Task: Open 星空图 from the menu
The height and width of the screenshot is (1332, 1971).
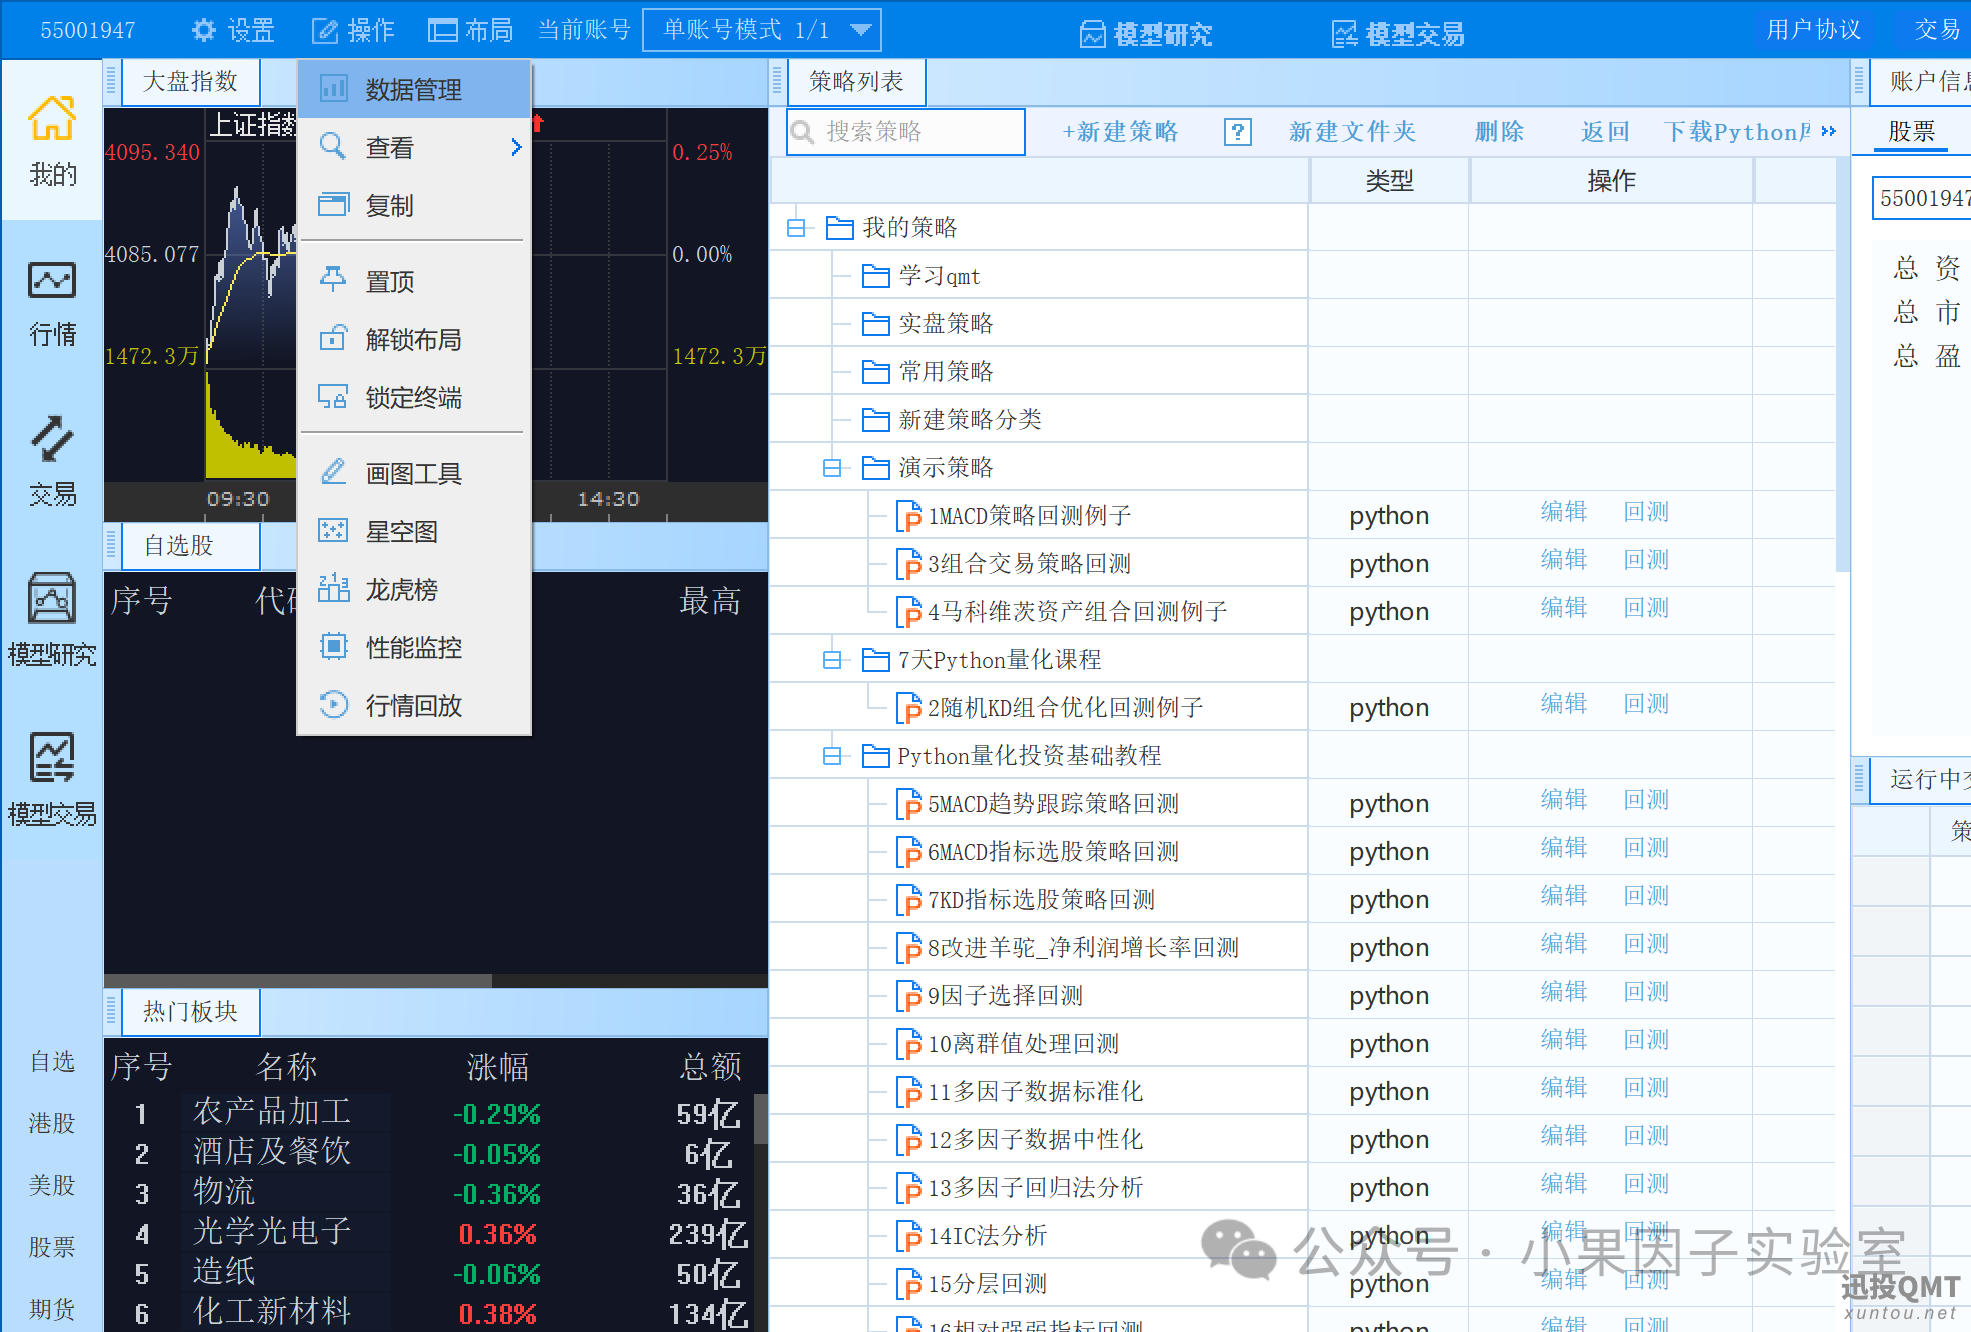Action: pyautogui.click(x=401, y=532)
